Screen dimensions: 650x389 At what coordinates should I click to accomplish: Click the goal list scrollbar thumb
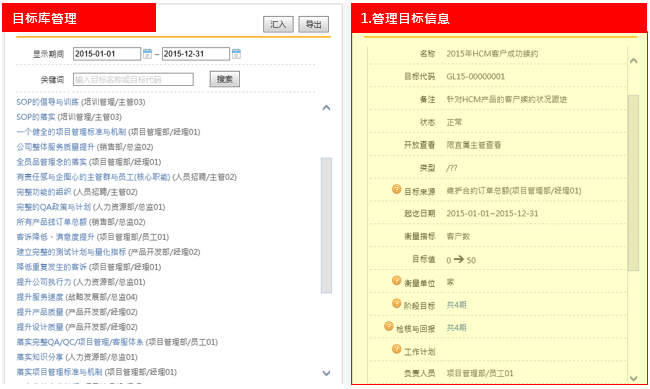coord(326,225)
